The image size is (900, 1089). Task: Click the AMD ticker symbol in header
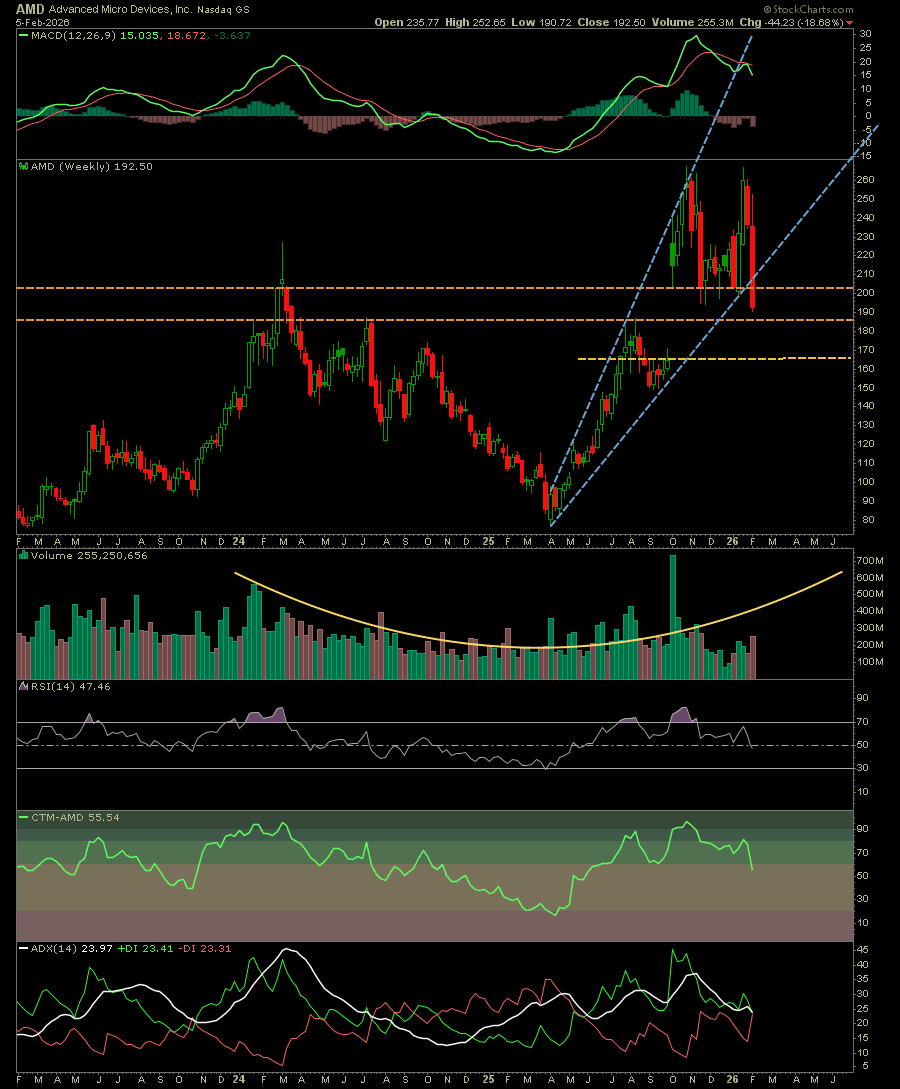[30, 9]
